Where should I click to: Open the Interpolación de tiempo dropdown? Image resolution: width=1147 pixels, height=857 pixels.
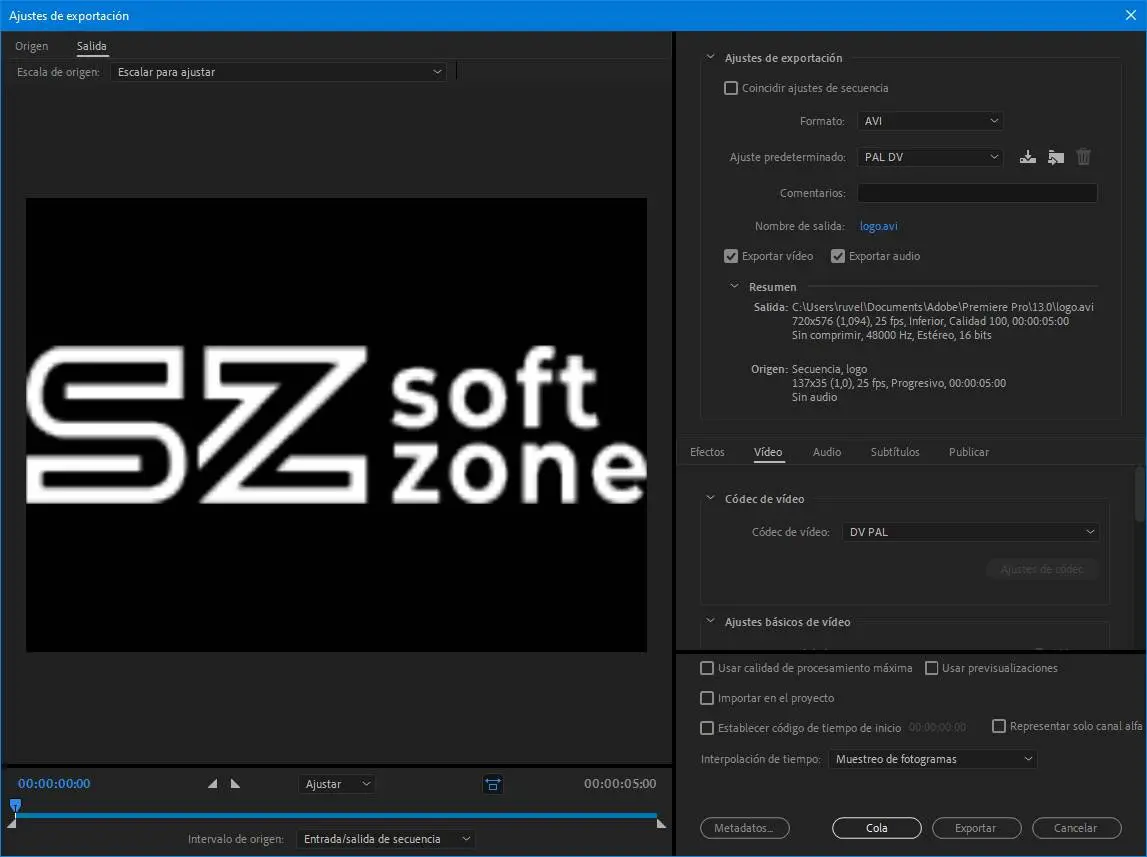click(933, 759)
